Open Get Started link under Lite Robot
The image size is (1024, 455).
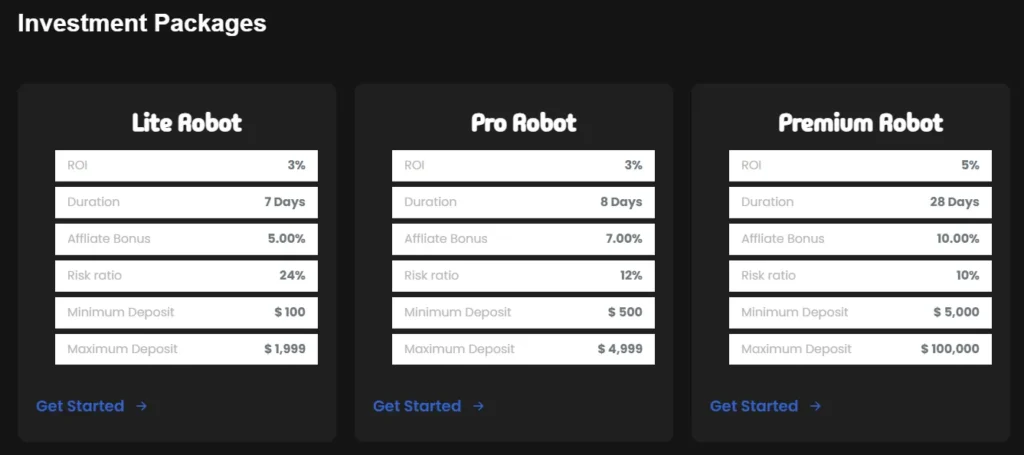coord(80,406)
